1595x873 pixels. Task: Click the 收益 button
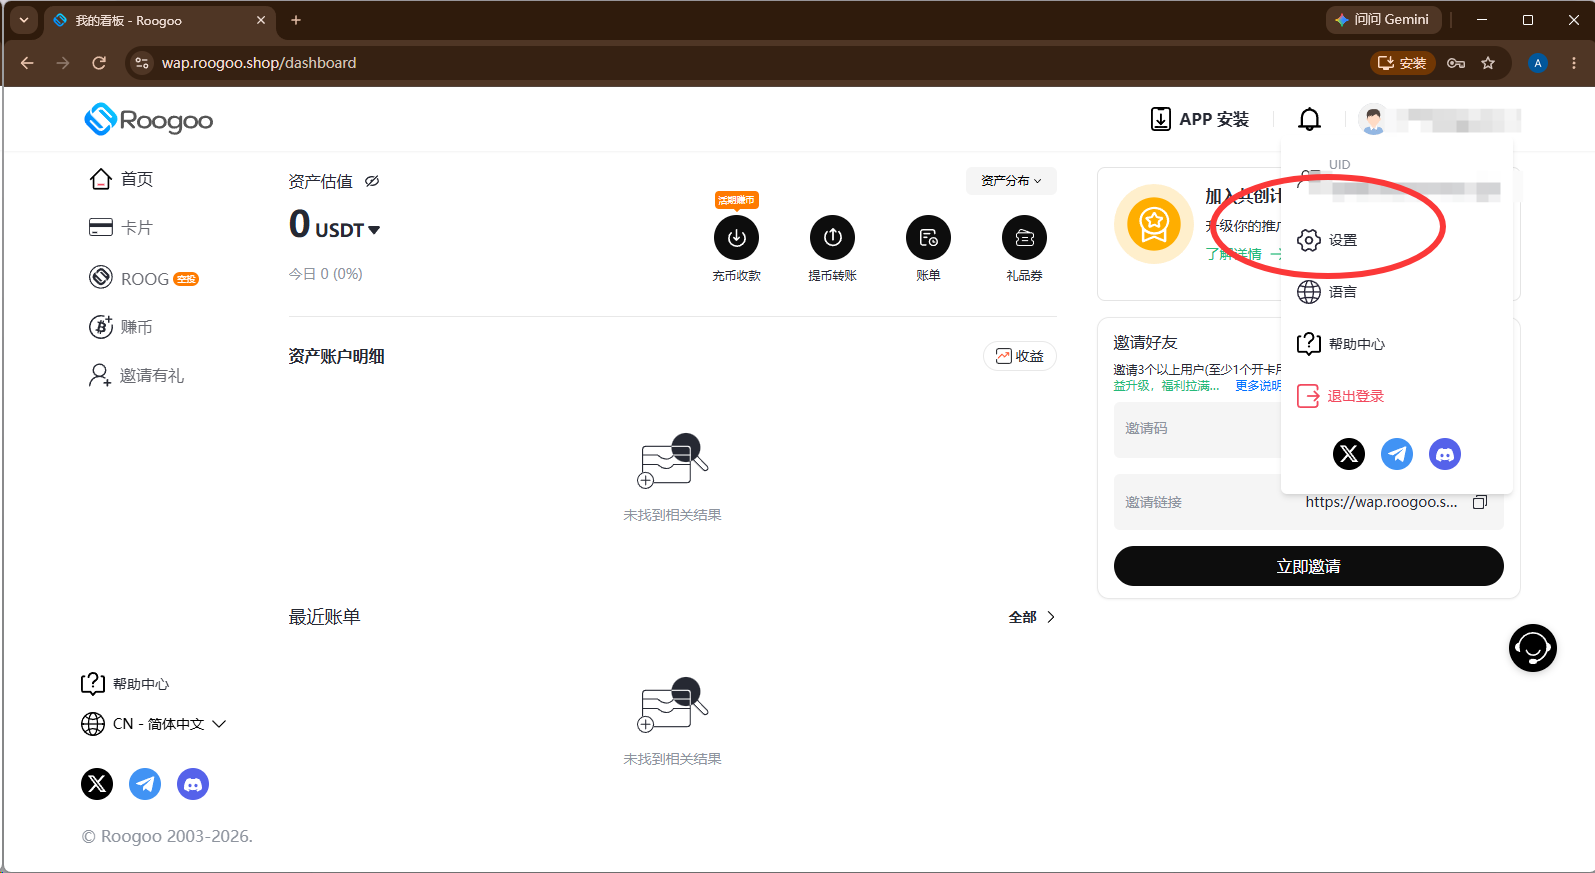[x=1020, y=356]
